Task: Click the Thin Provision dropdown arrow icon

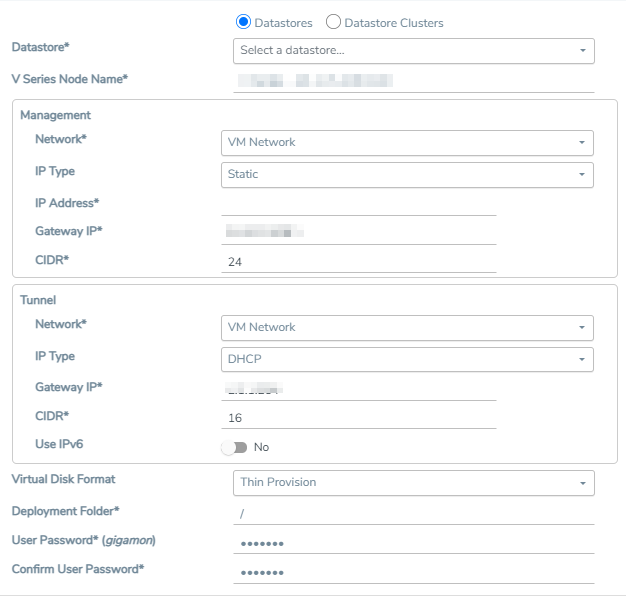Action: pos(582,483)
